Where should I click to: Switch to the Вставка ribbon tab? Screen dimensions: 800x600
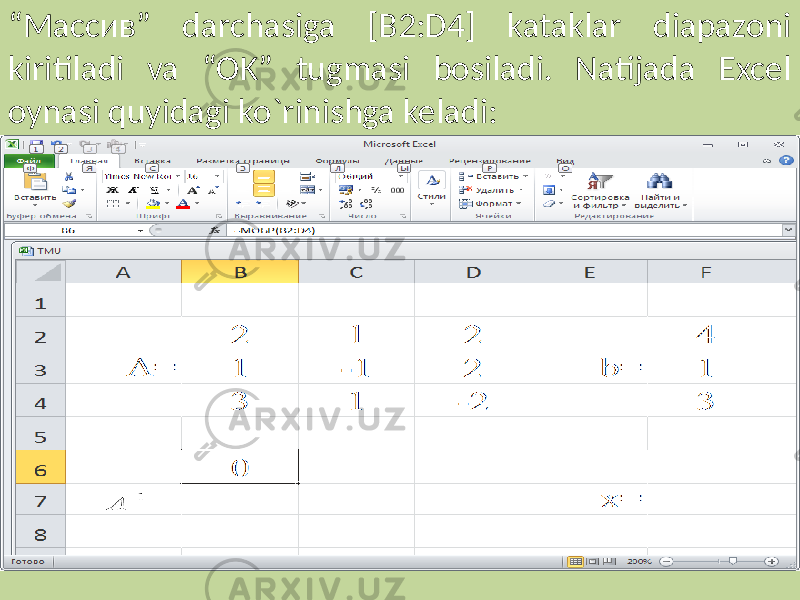(152, 161)
